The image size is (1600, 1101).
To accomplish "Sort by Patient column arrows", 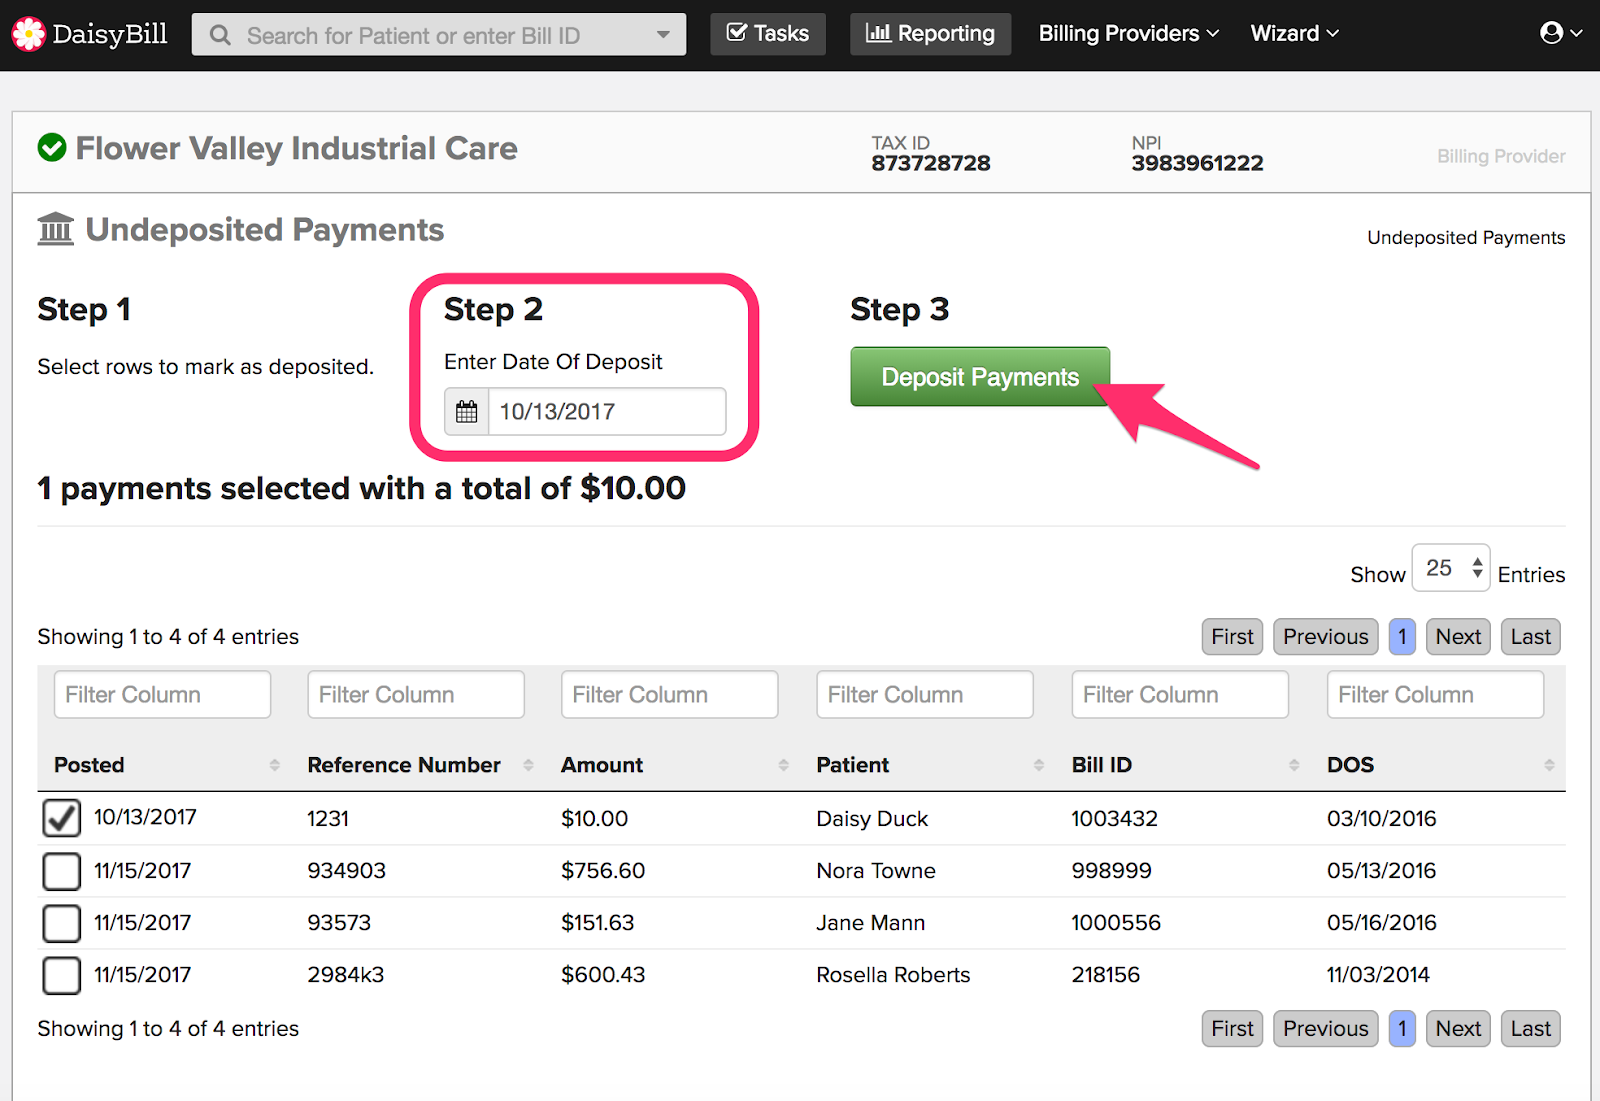I will (1039, 765).
